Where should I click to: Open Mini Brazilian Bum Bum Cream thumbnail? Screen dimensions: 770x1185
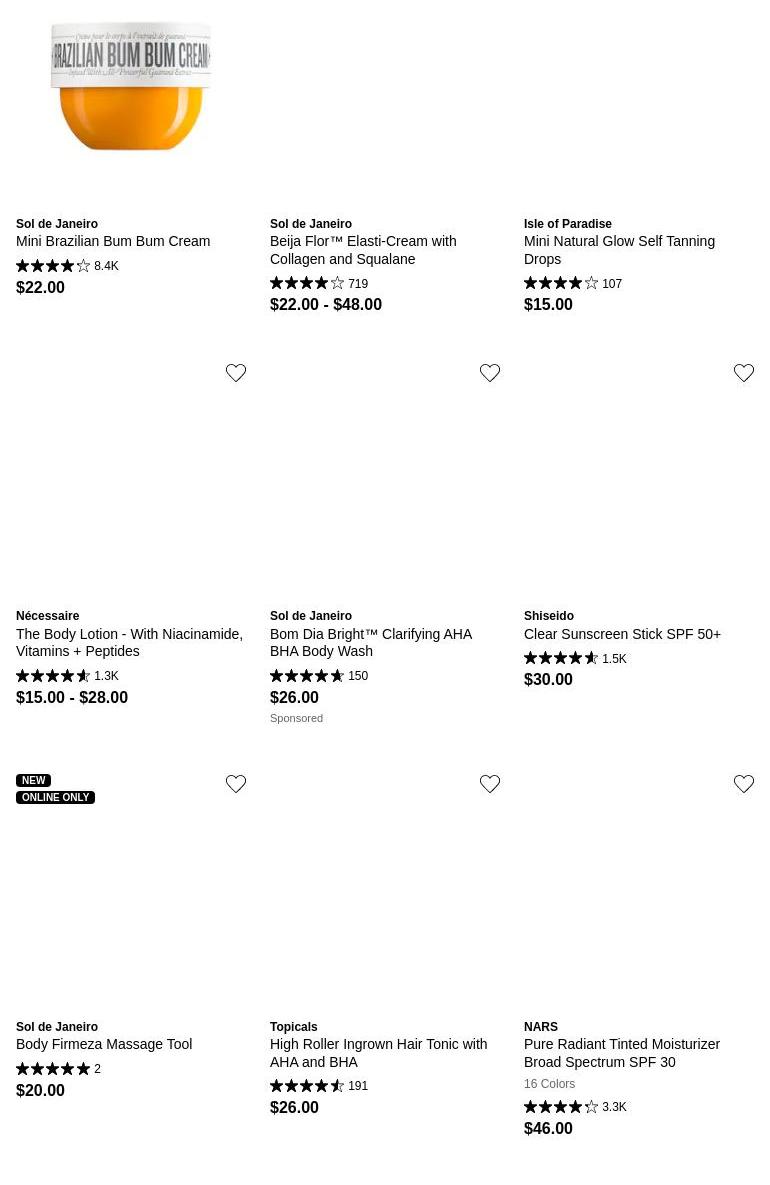(x=131, y=88)
